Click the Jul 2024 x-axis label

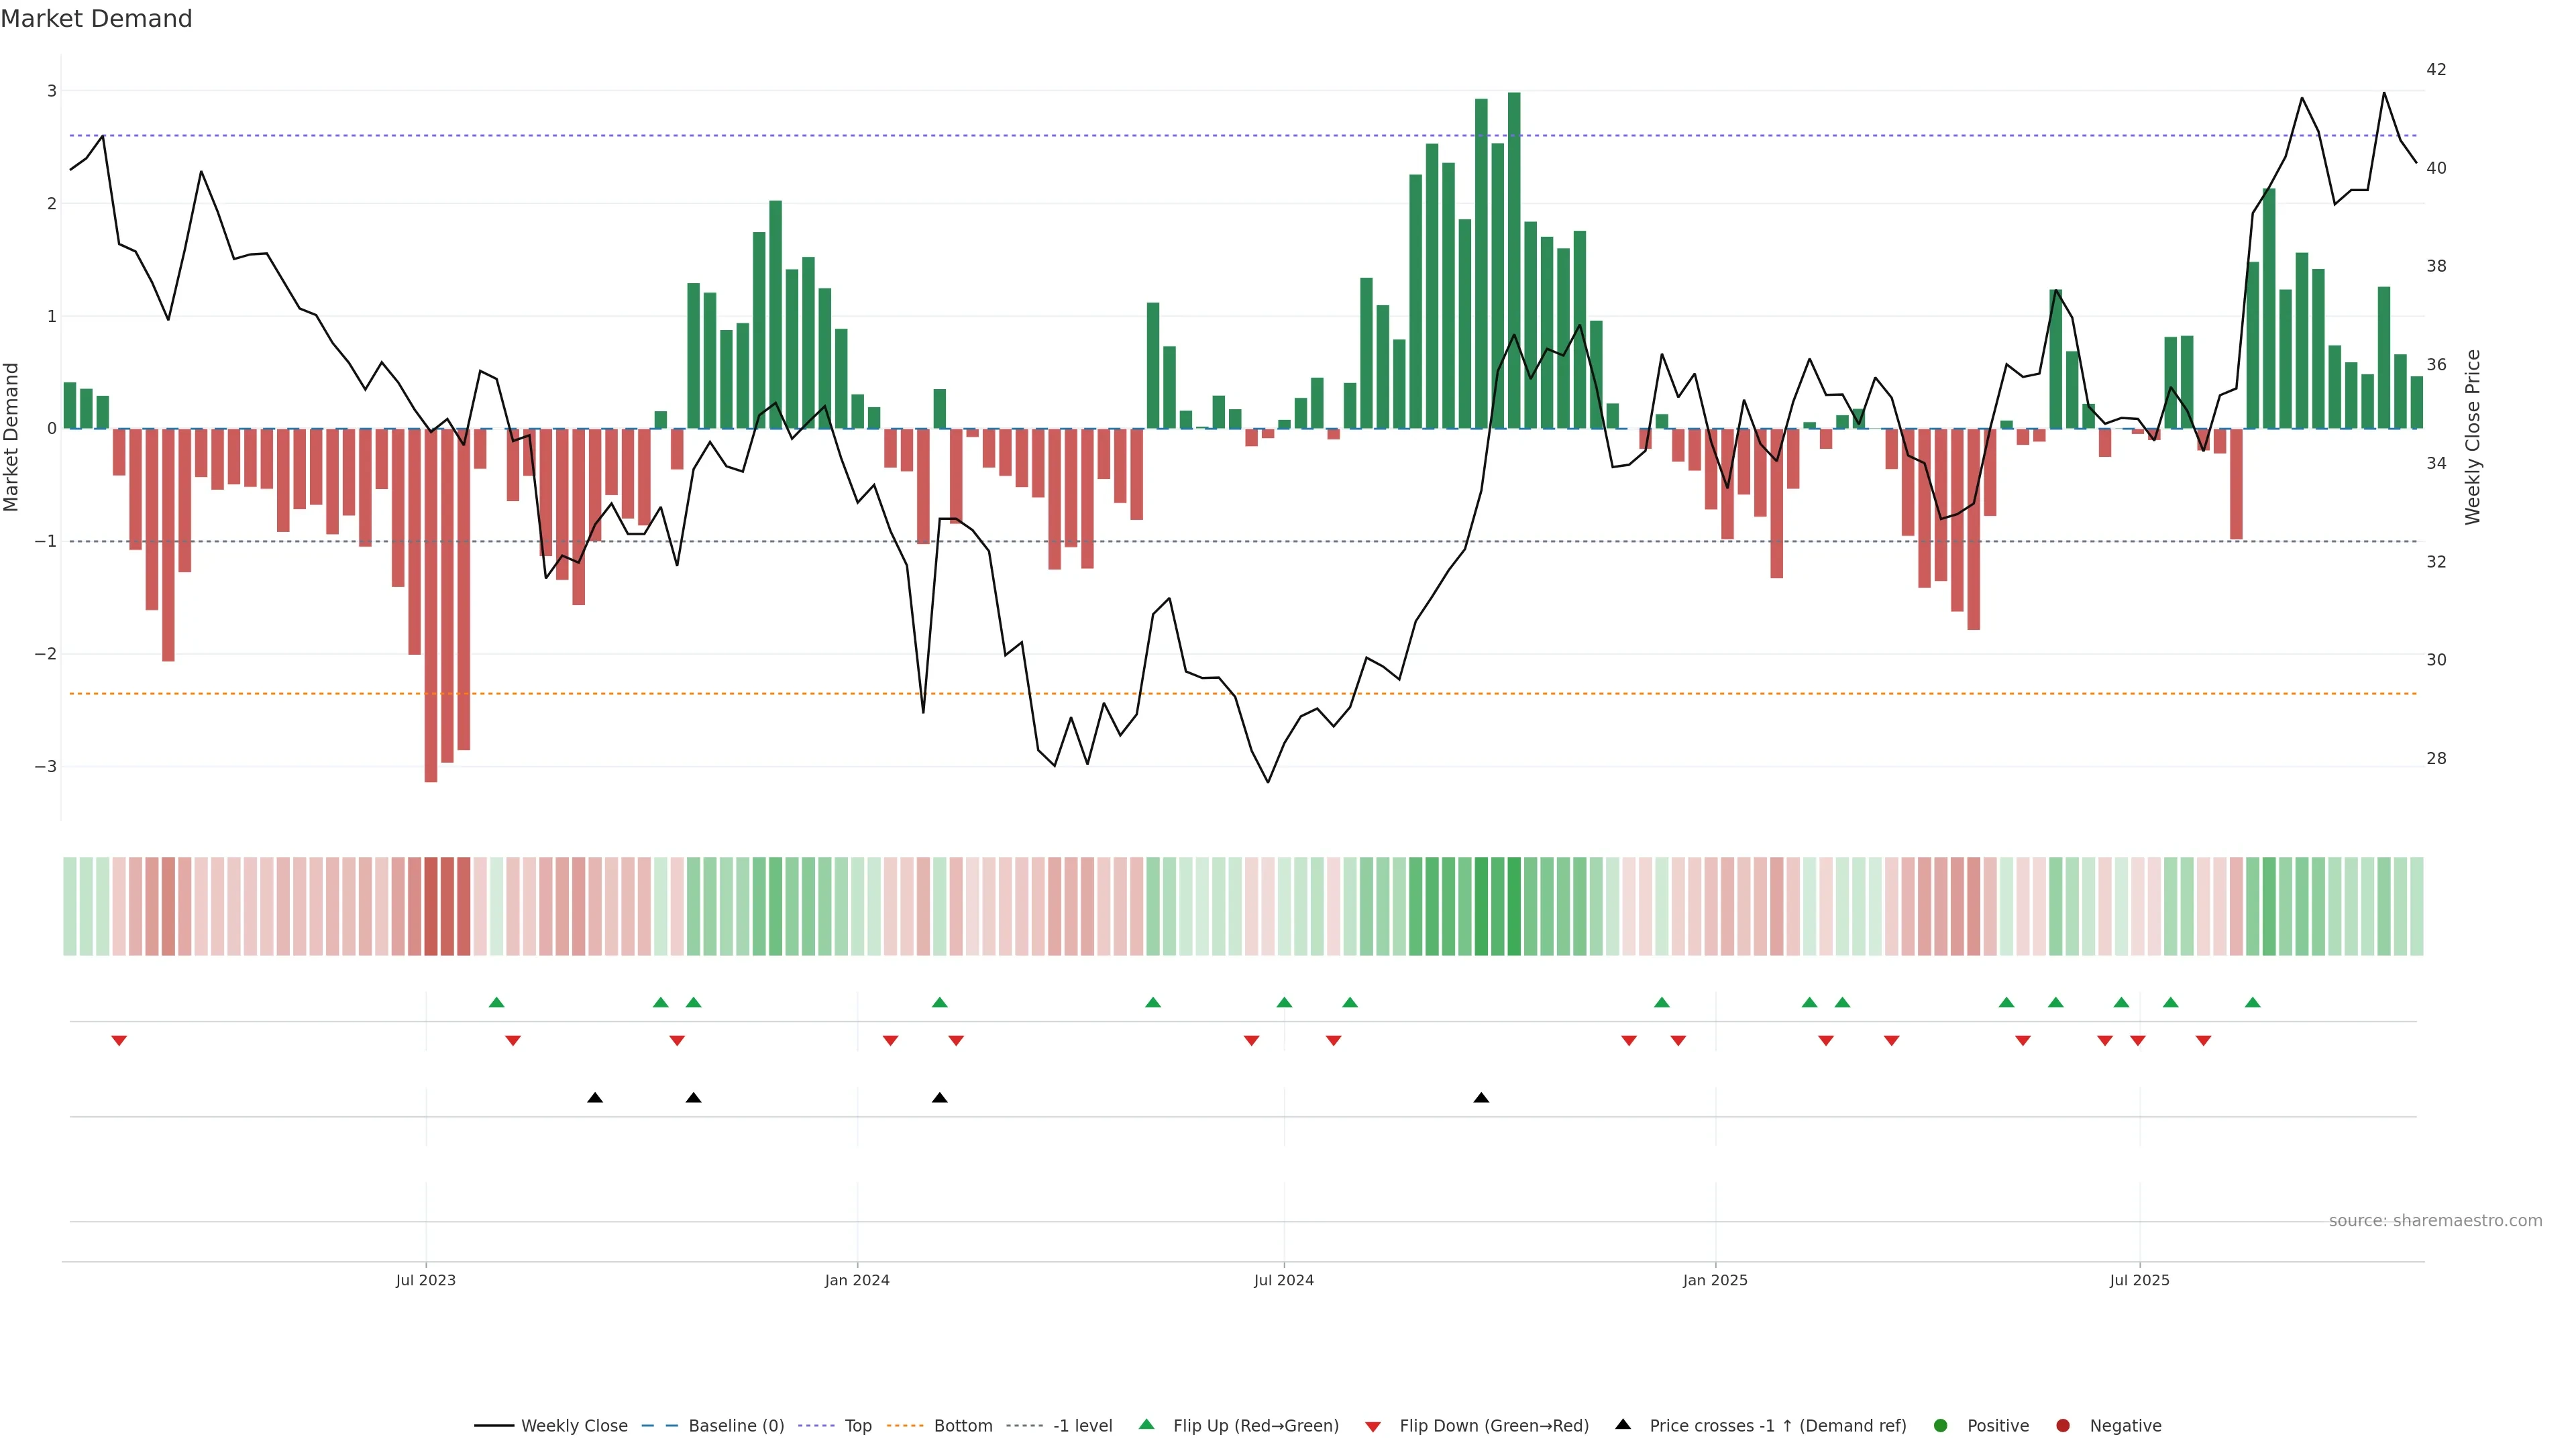pos(1283,1280)
